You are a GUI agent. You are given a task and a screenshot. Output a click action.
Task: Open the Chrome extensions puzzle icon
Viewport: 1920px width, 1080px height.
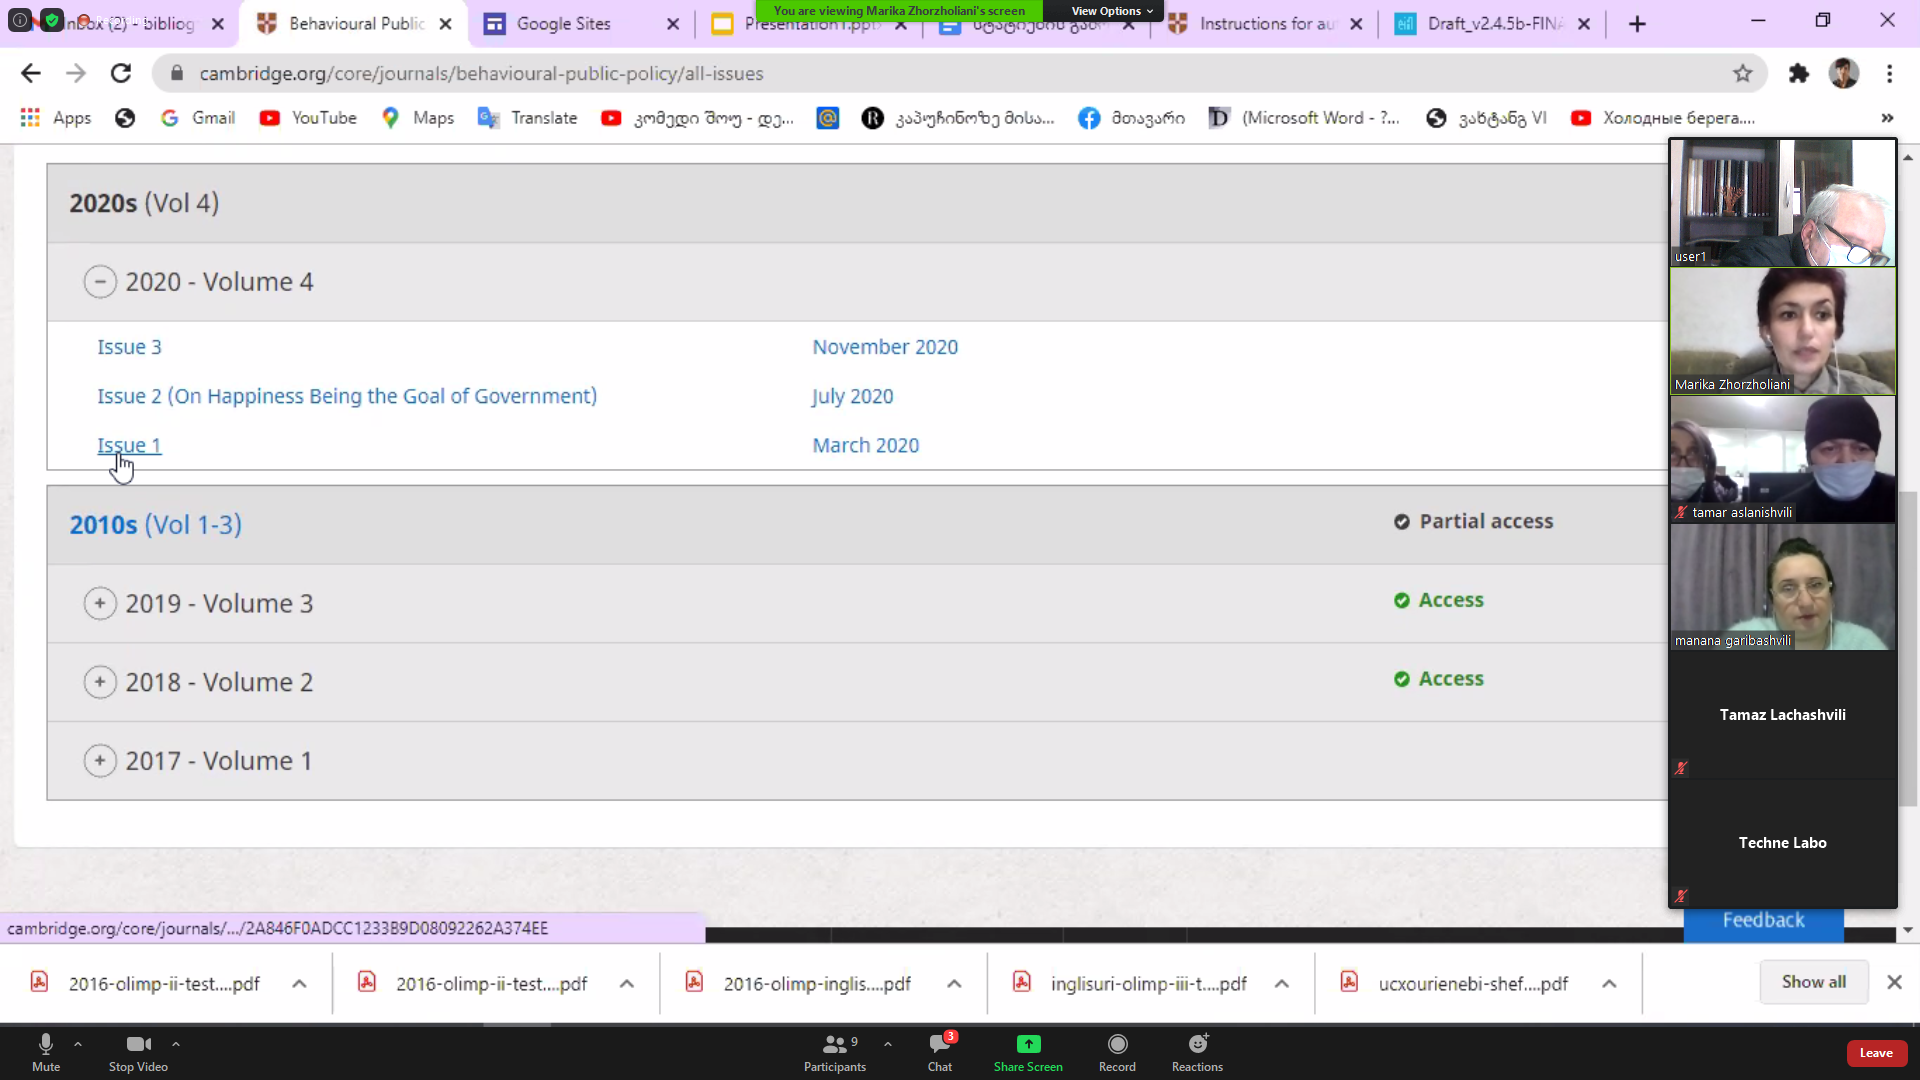[1799, 73]
